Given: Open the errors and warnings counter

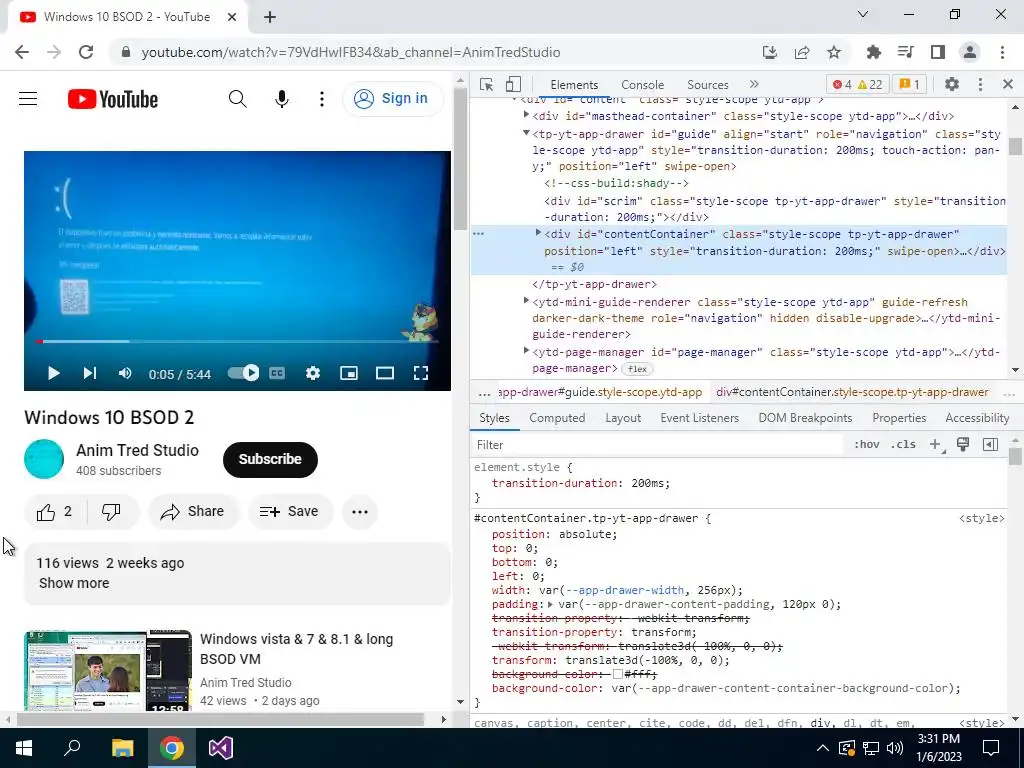Looking at the screenshot, I should point(857,84).
